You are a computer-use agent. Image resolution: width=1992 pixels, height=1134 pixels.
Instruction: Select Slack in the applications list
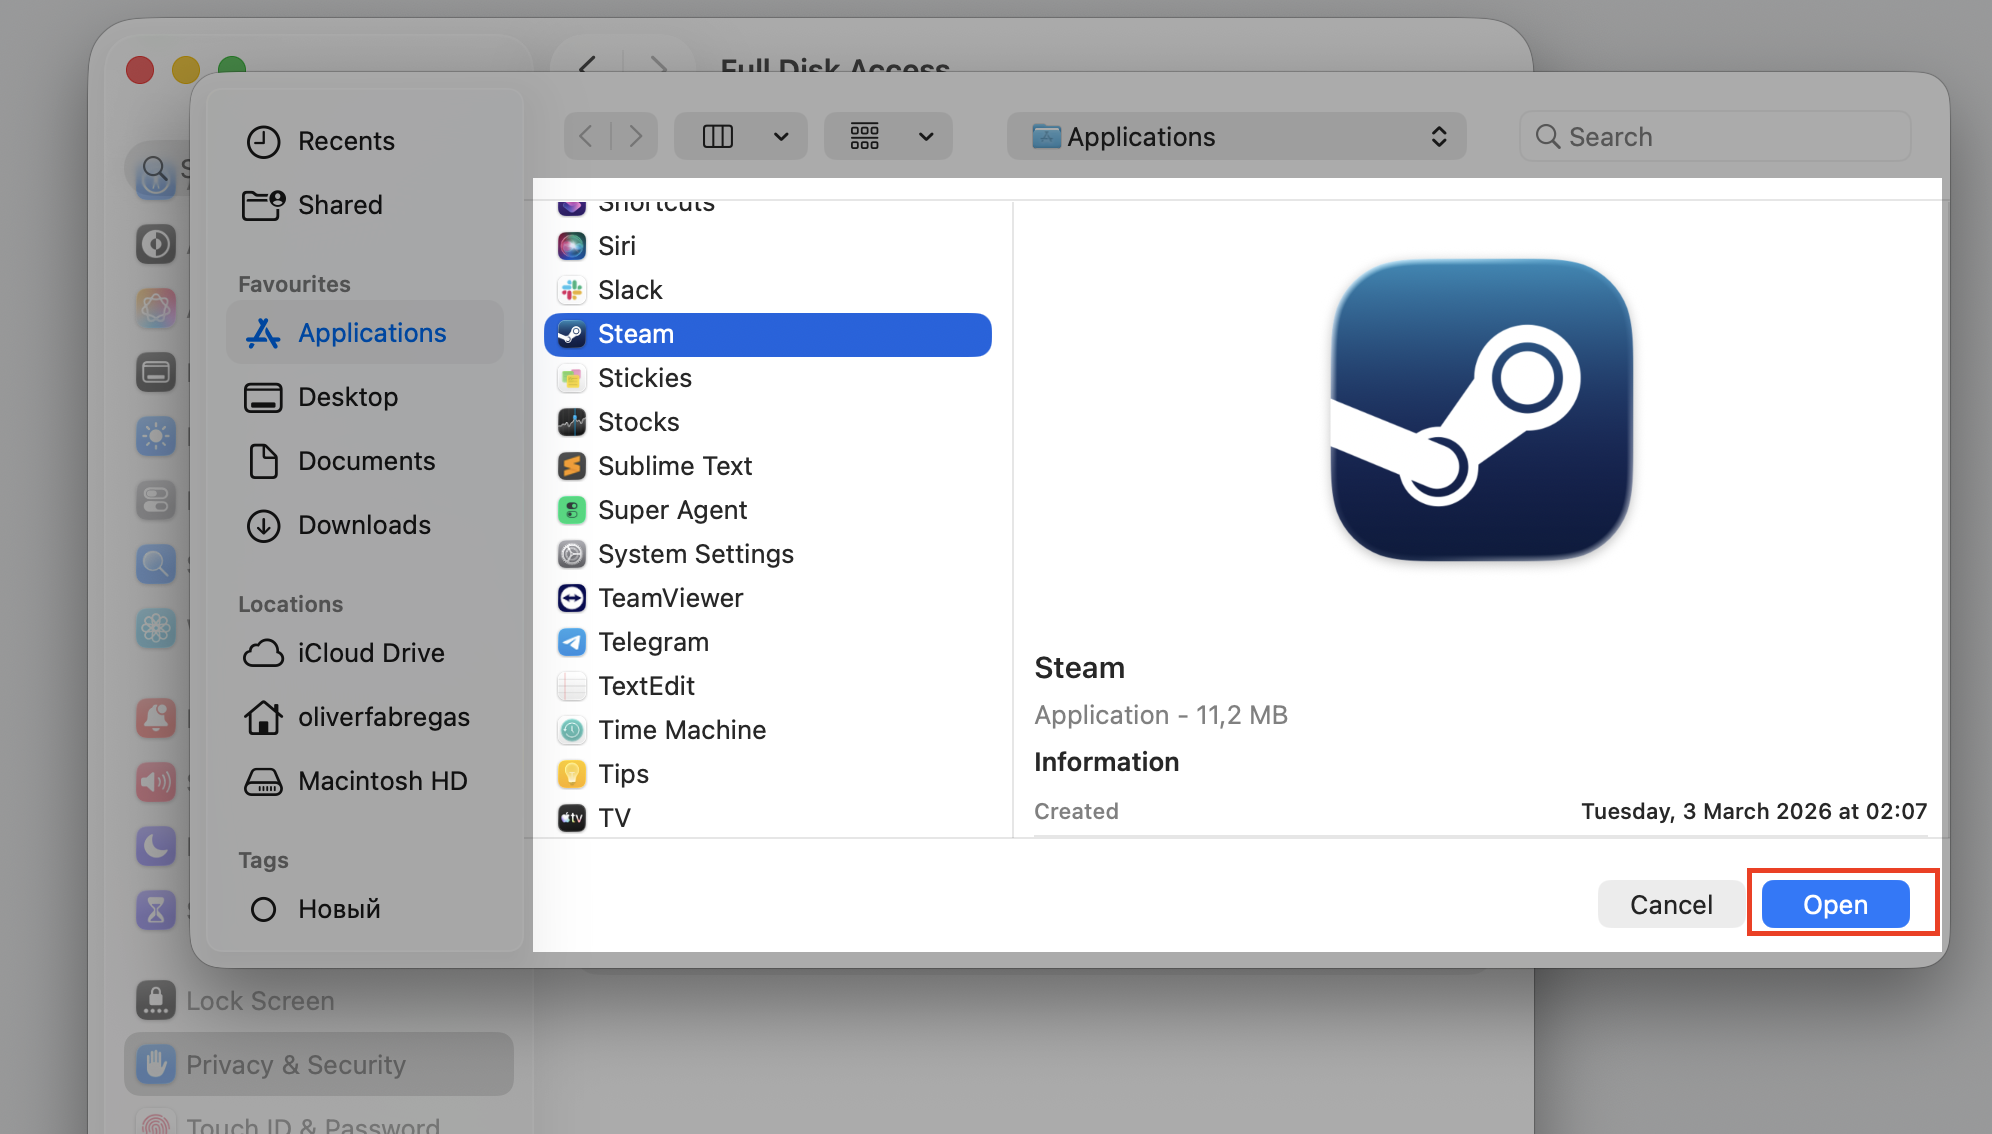pyautogui.click(x=768, y=290)
